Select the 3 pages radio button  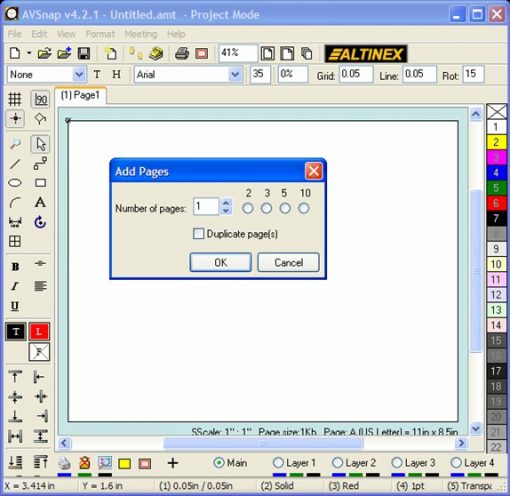coord(266,209)
